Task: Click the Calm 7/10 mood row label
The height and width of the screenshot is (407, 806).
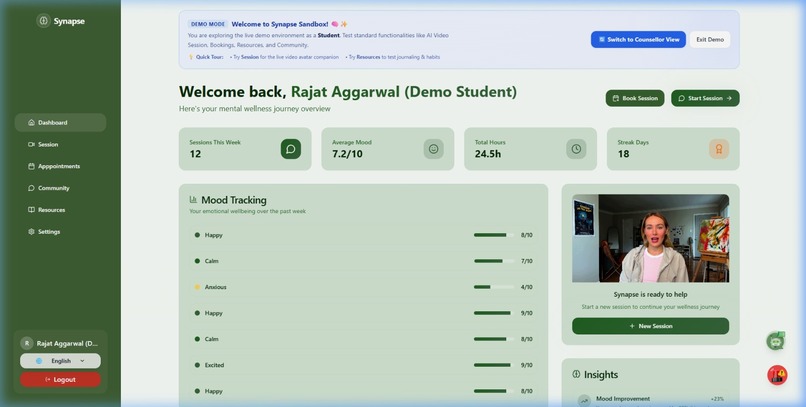Action: [x=211, y=261]
